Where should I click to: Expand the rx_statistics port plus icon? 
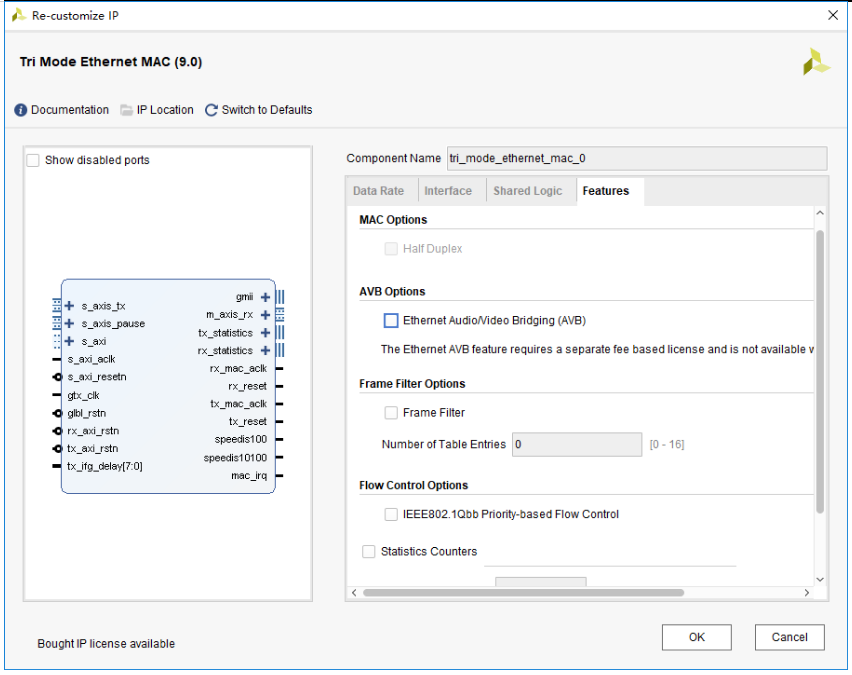coord(265,351)
